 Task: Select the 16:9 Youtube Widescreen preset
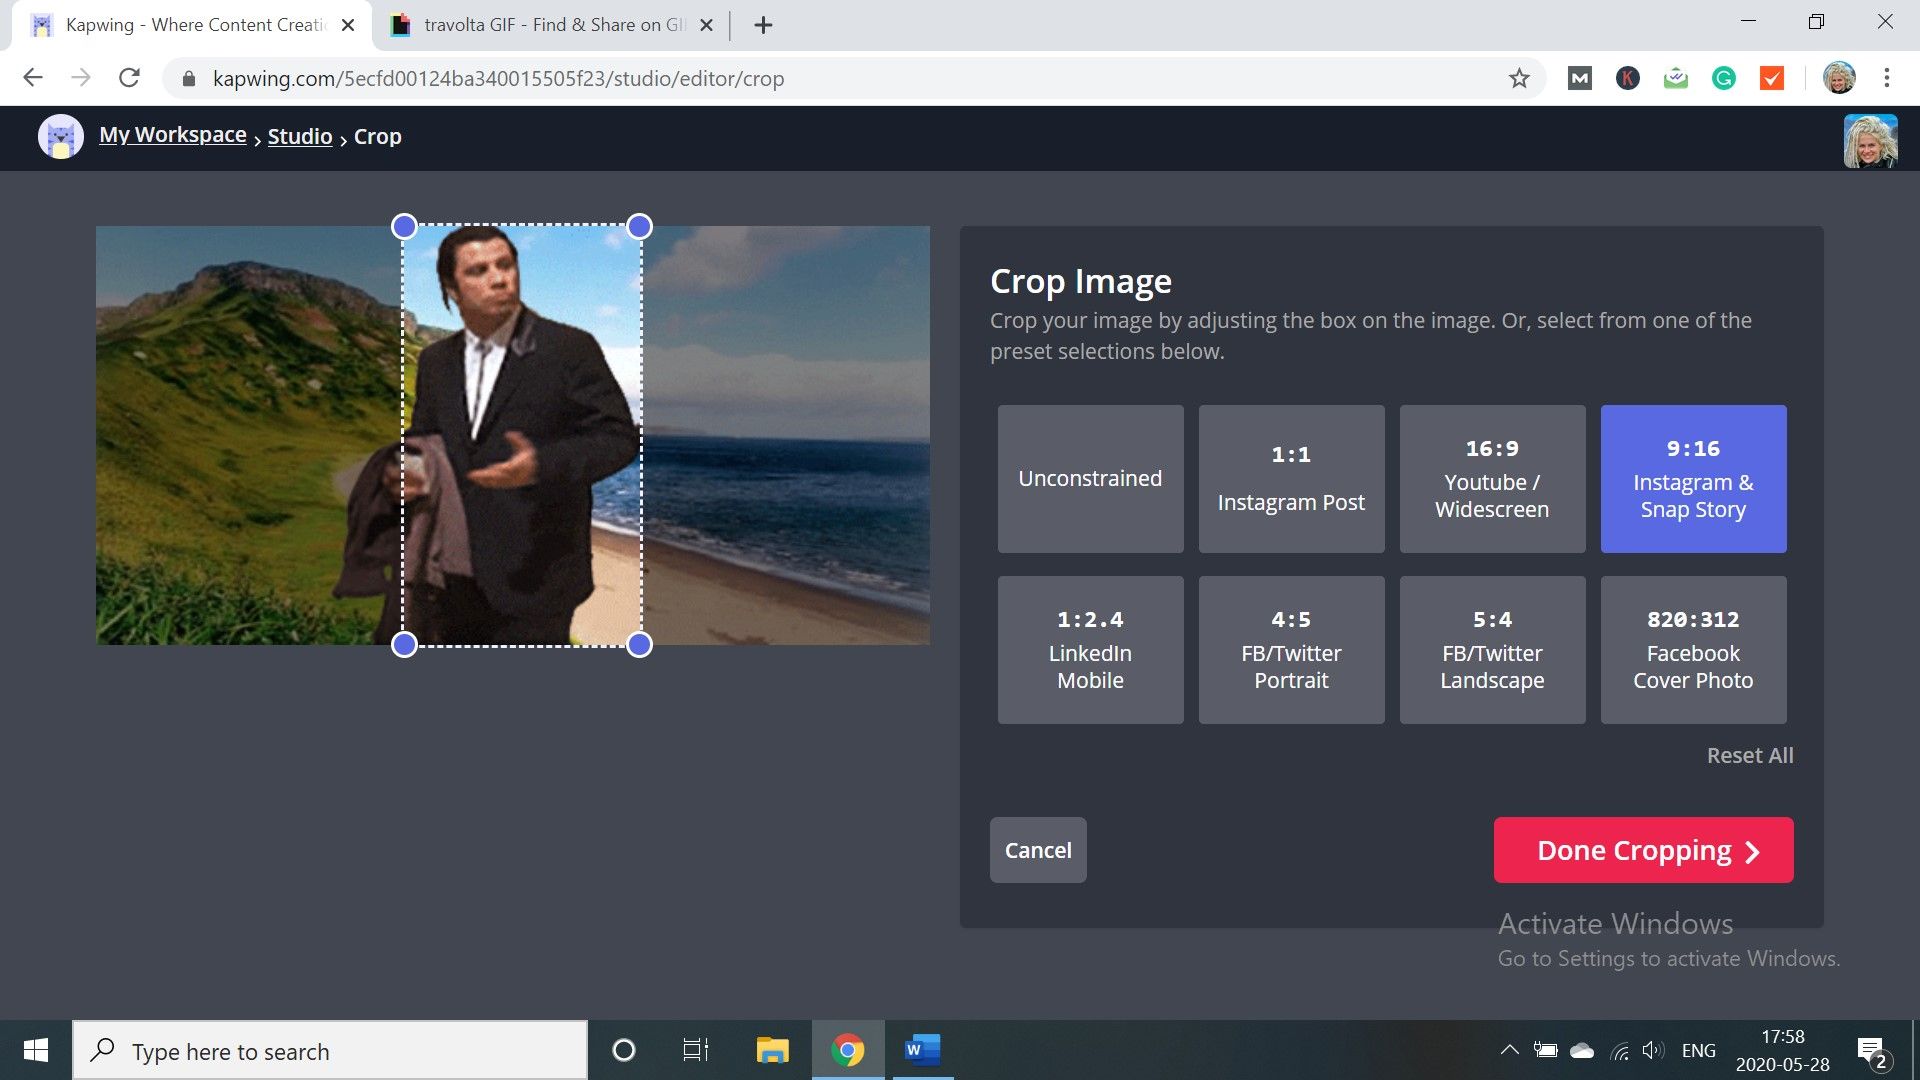pos(1492,479)
